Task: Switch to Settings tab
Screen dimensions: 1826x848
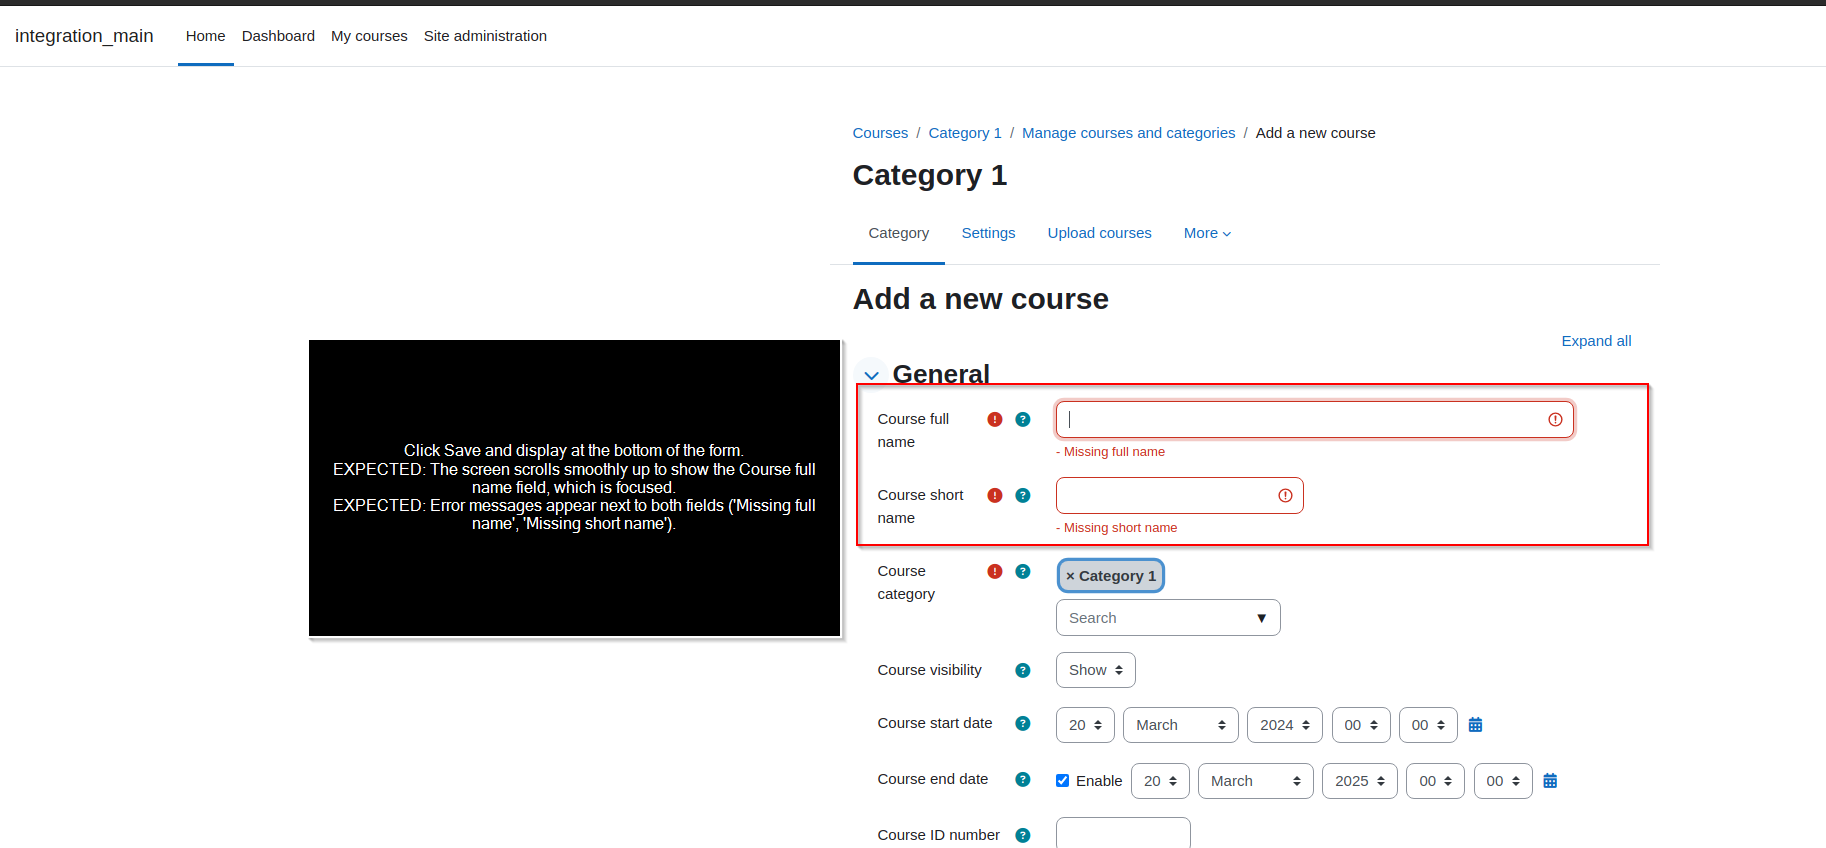Action: (988, 233)
